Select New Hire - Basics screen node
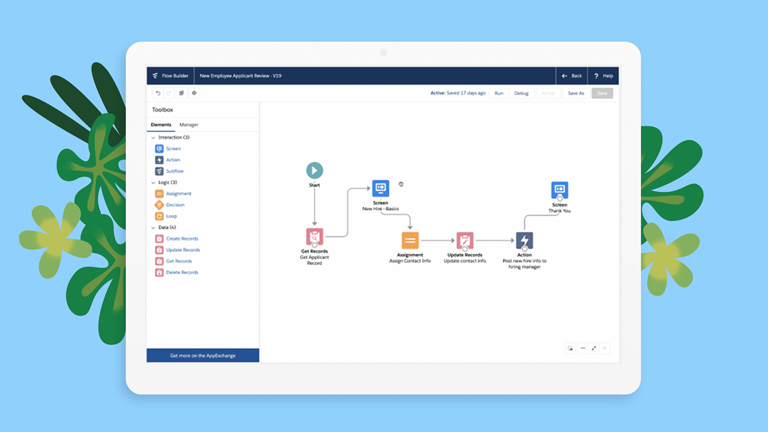Image resolution: width=768 pixels, height=432 pixels. [x=381, y=188]
